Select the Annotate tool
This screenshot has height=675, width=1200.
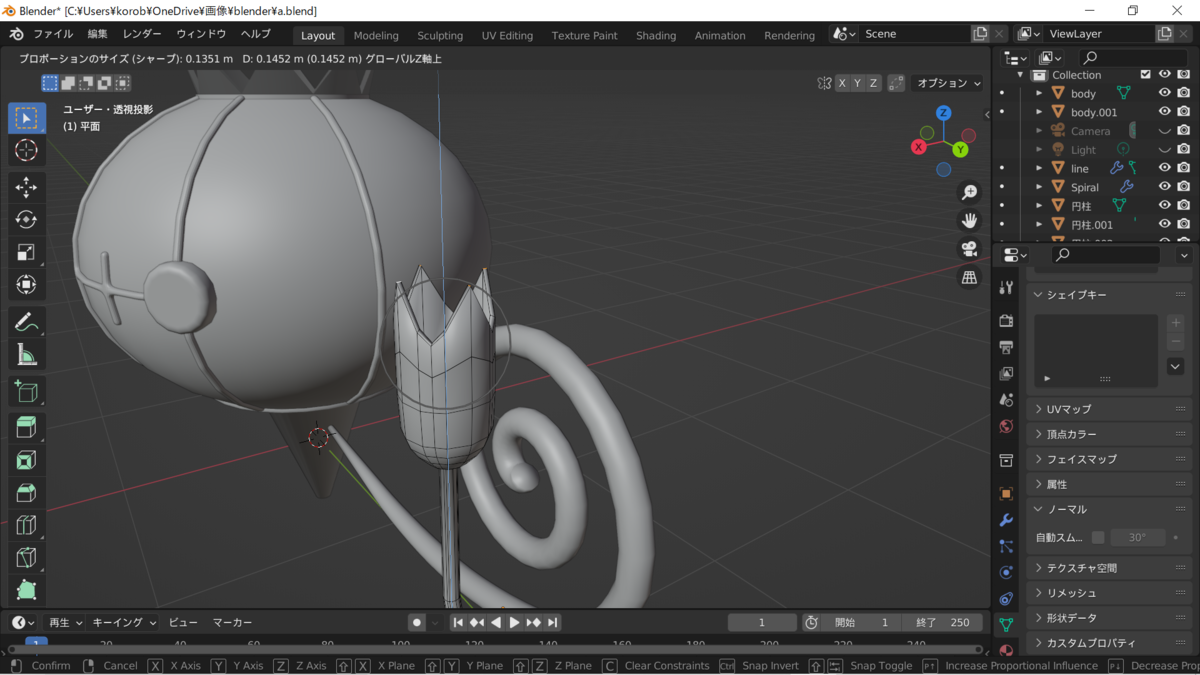tap(27, 322)
